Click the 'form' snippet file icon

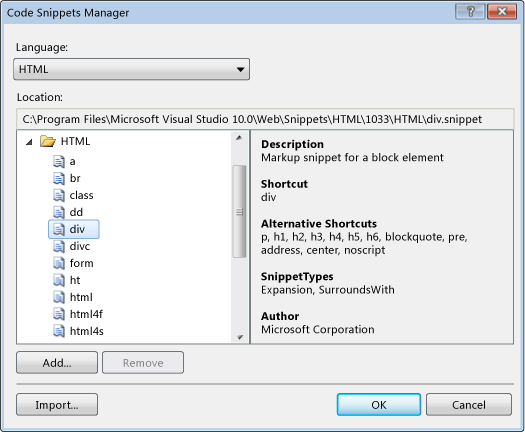tap(59, 263)
